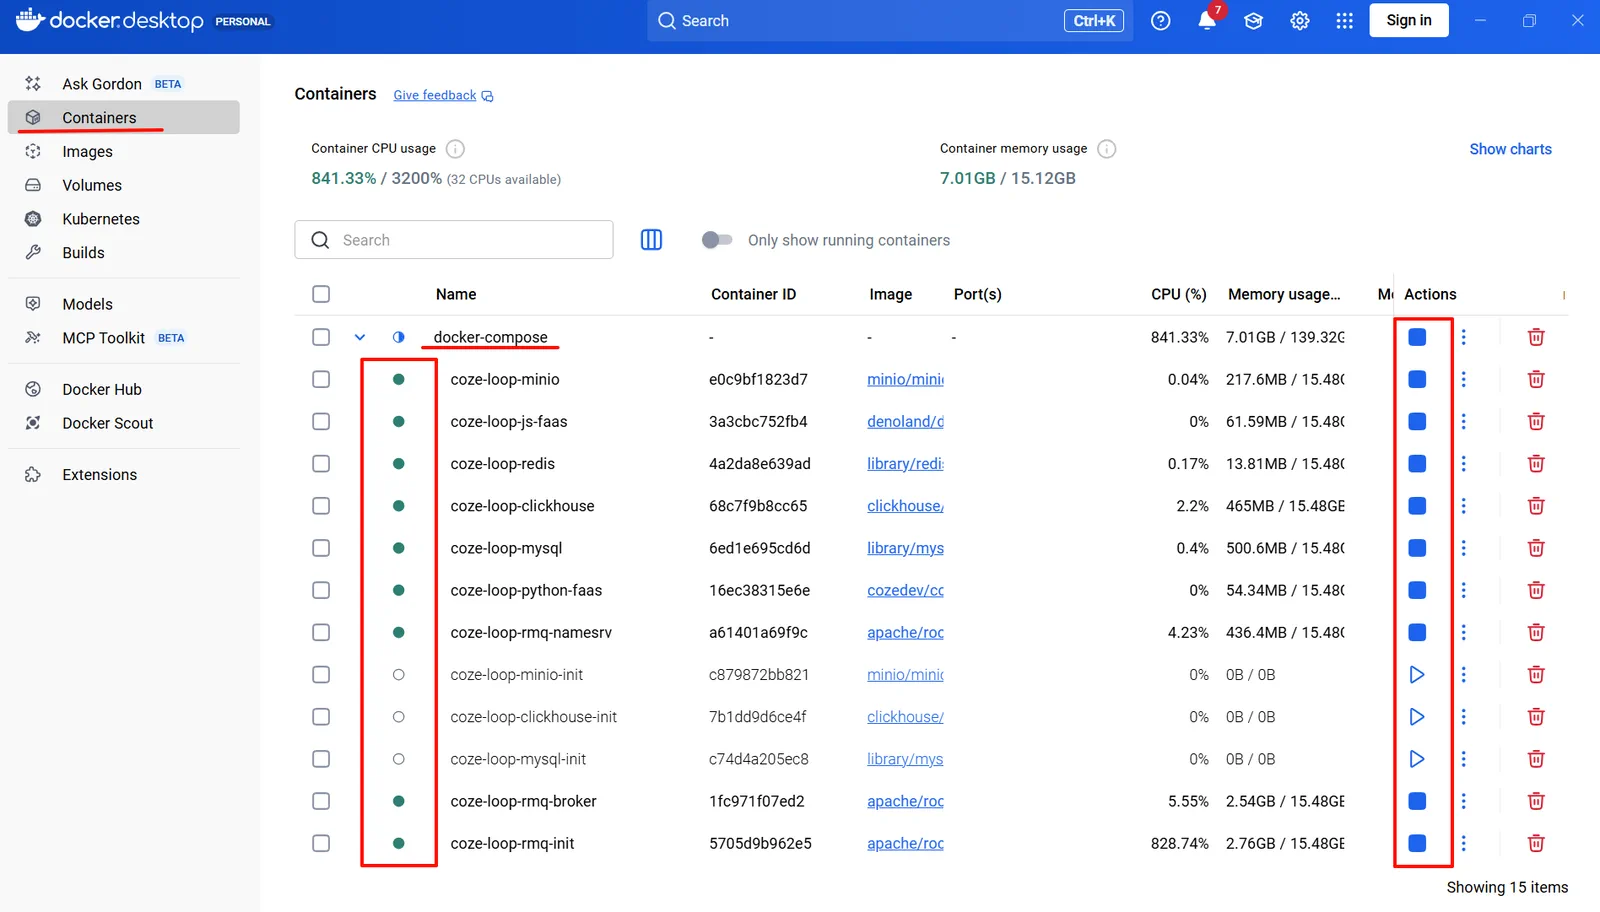Viewport: 1600px width, 912px height.
Task: Stop the docker-compose stack
Action: point(1417,337)
